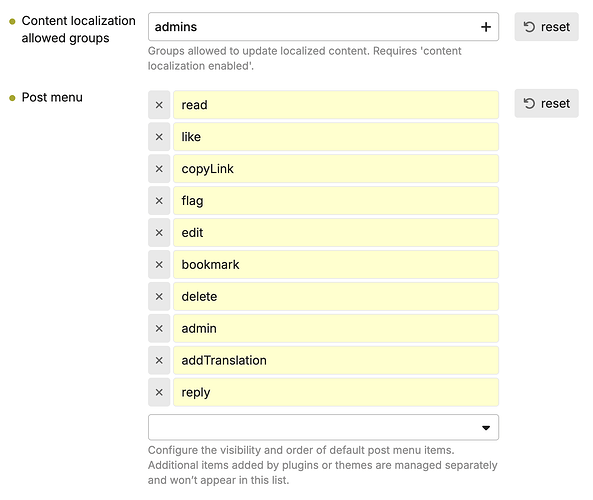
Task: Remove the 'like' item with its X
Action: coord(159,137)
